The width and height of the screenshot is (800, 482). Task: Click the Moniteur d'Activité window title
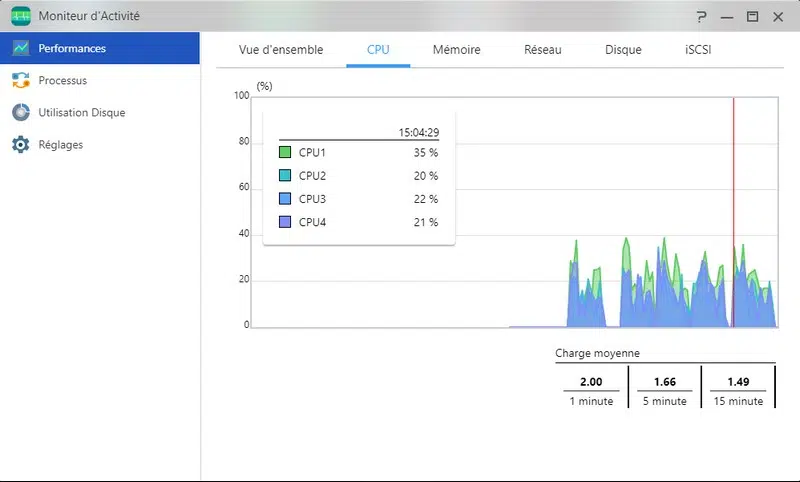click(x=89, y=16)
